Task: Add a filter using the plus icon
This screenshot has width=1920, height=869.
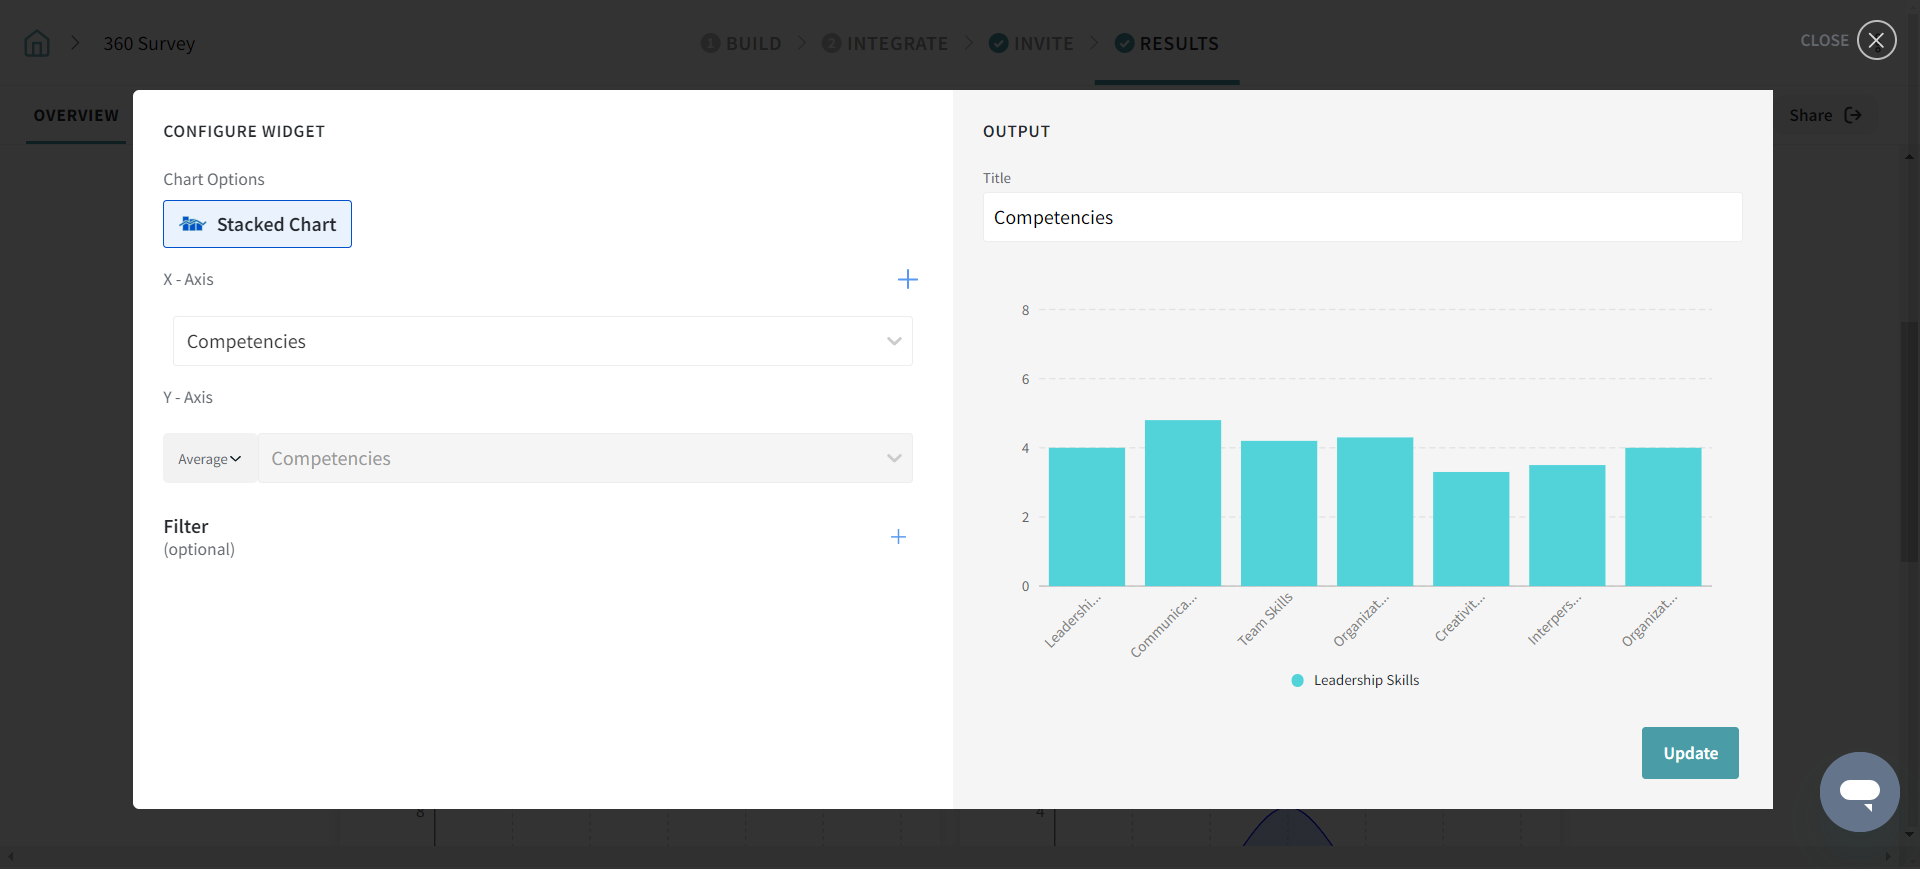Action: [898, 537]
